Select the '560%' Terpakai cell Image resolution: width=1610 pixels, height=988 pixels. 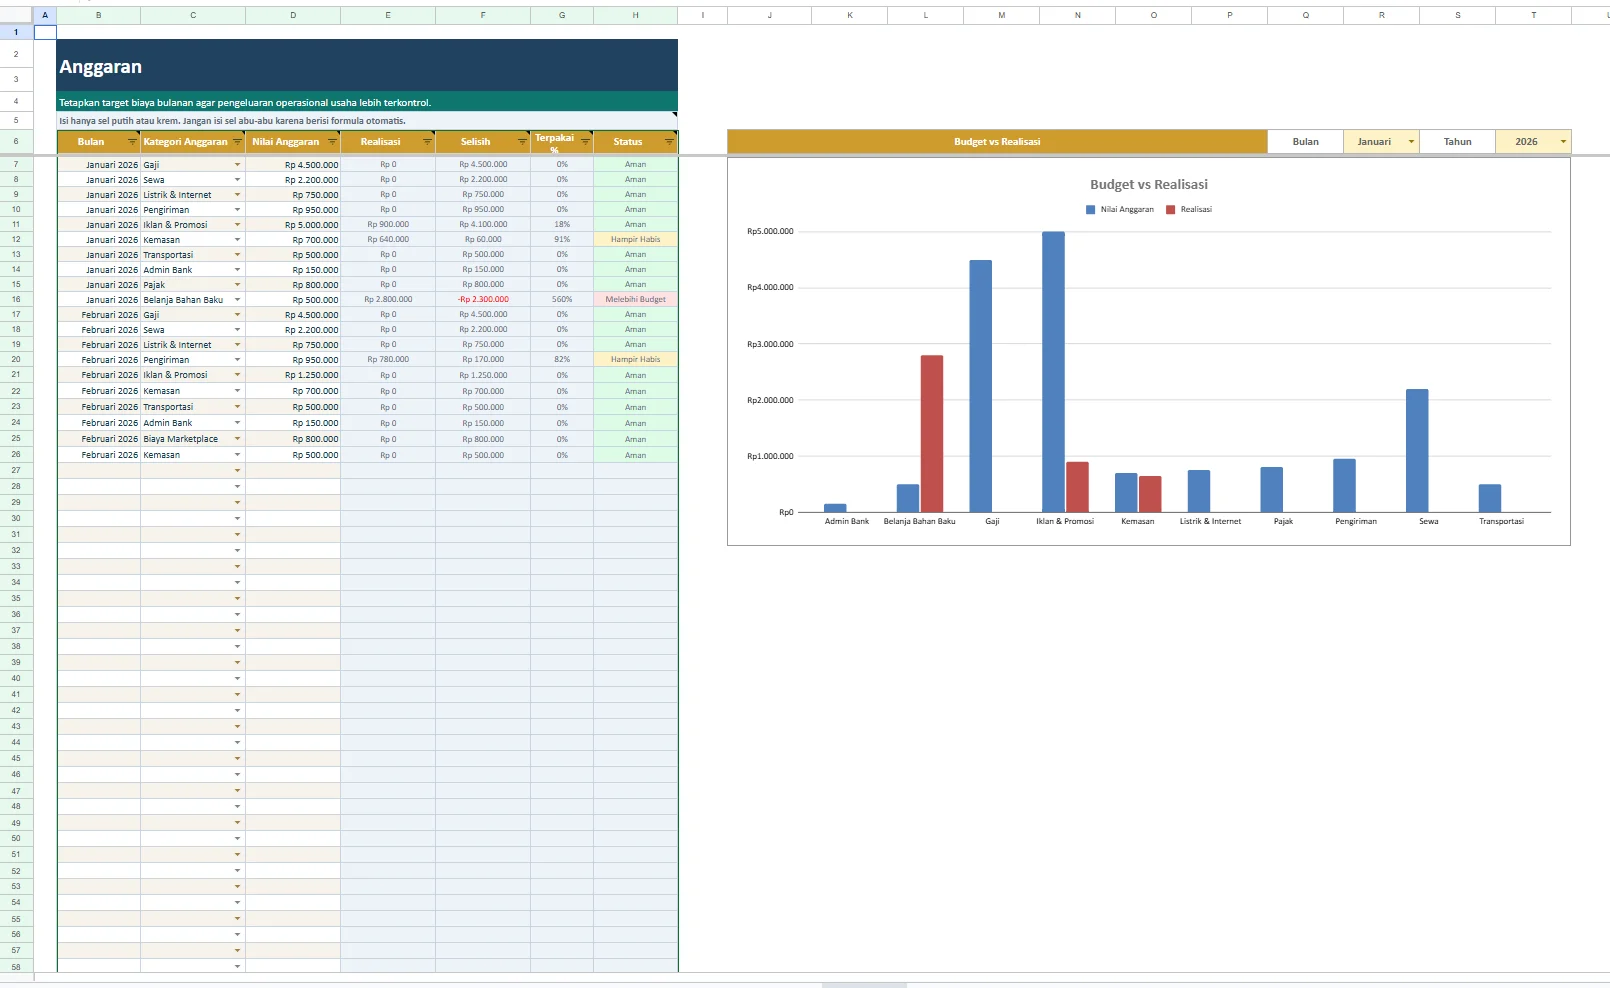(x=562, y=299)
